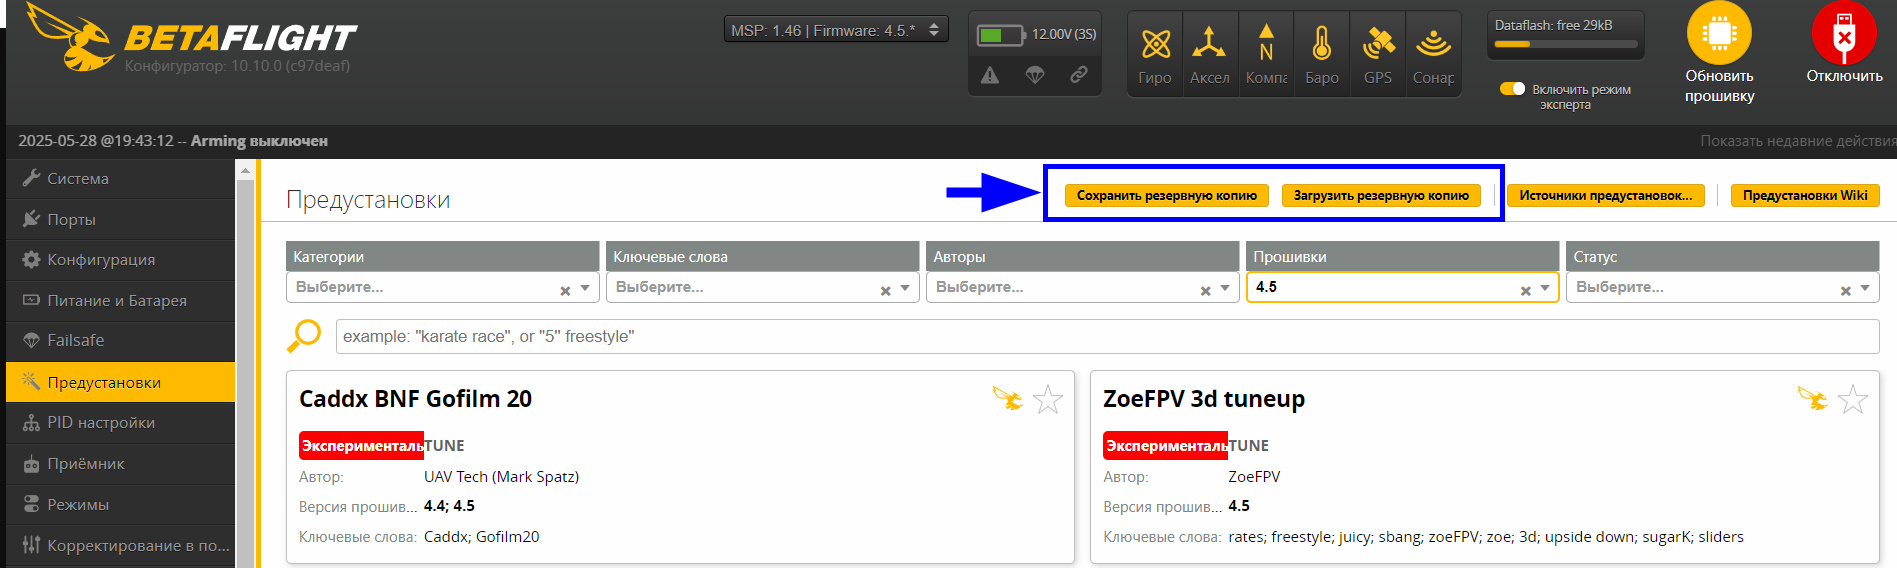
Task: Click the UAV Tech (Mark Spatz) author text
Action: [501, 477]
